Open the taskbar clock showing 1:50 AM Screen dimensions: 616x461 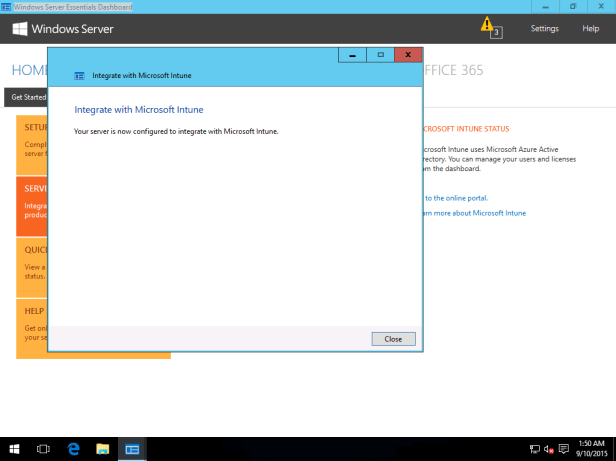coord(591,449)
